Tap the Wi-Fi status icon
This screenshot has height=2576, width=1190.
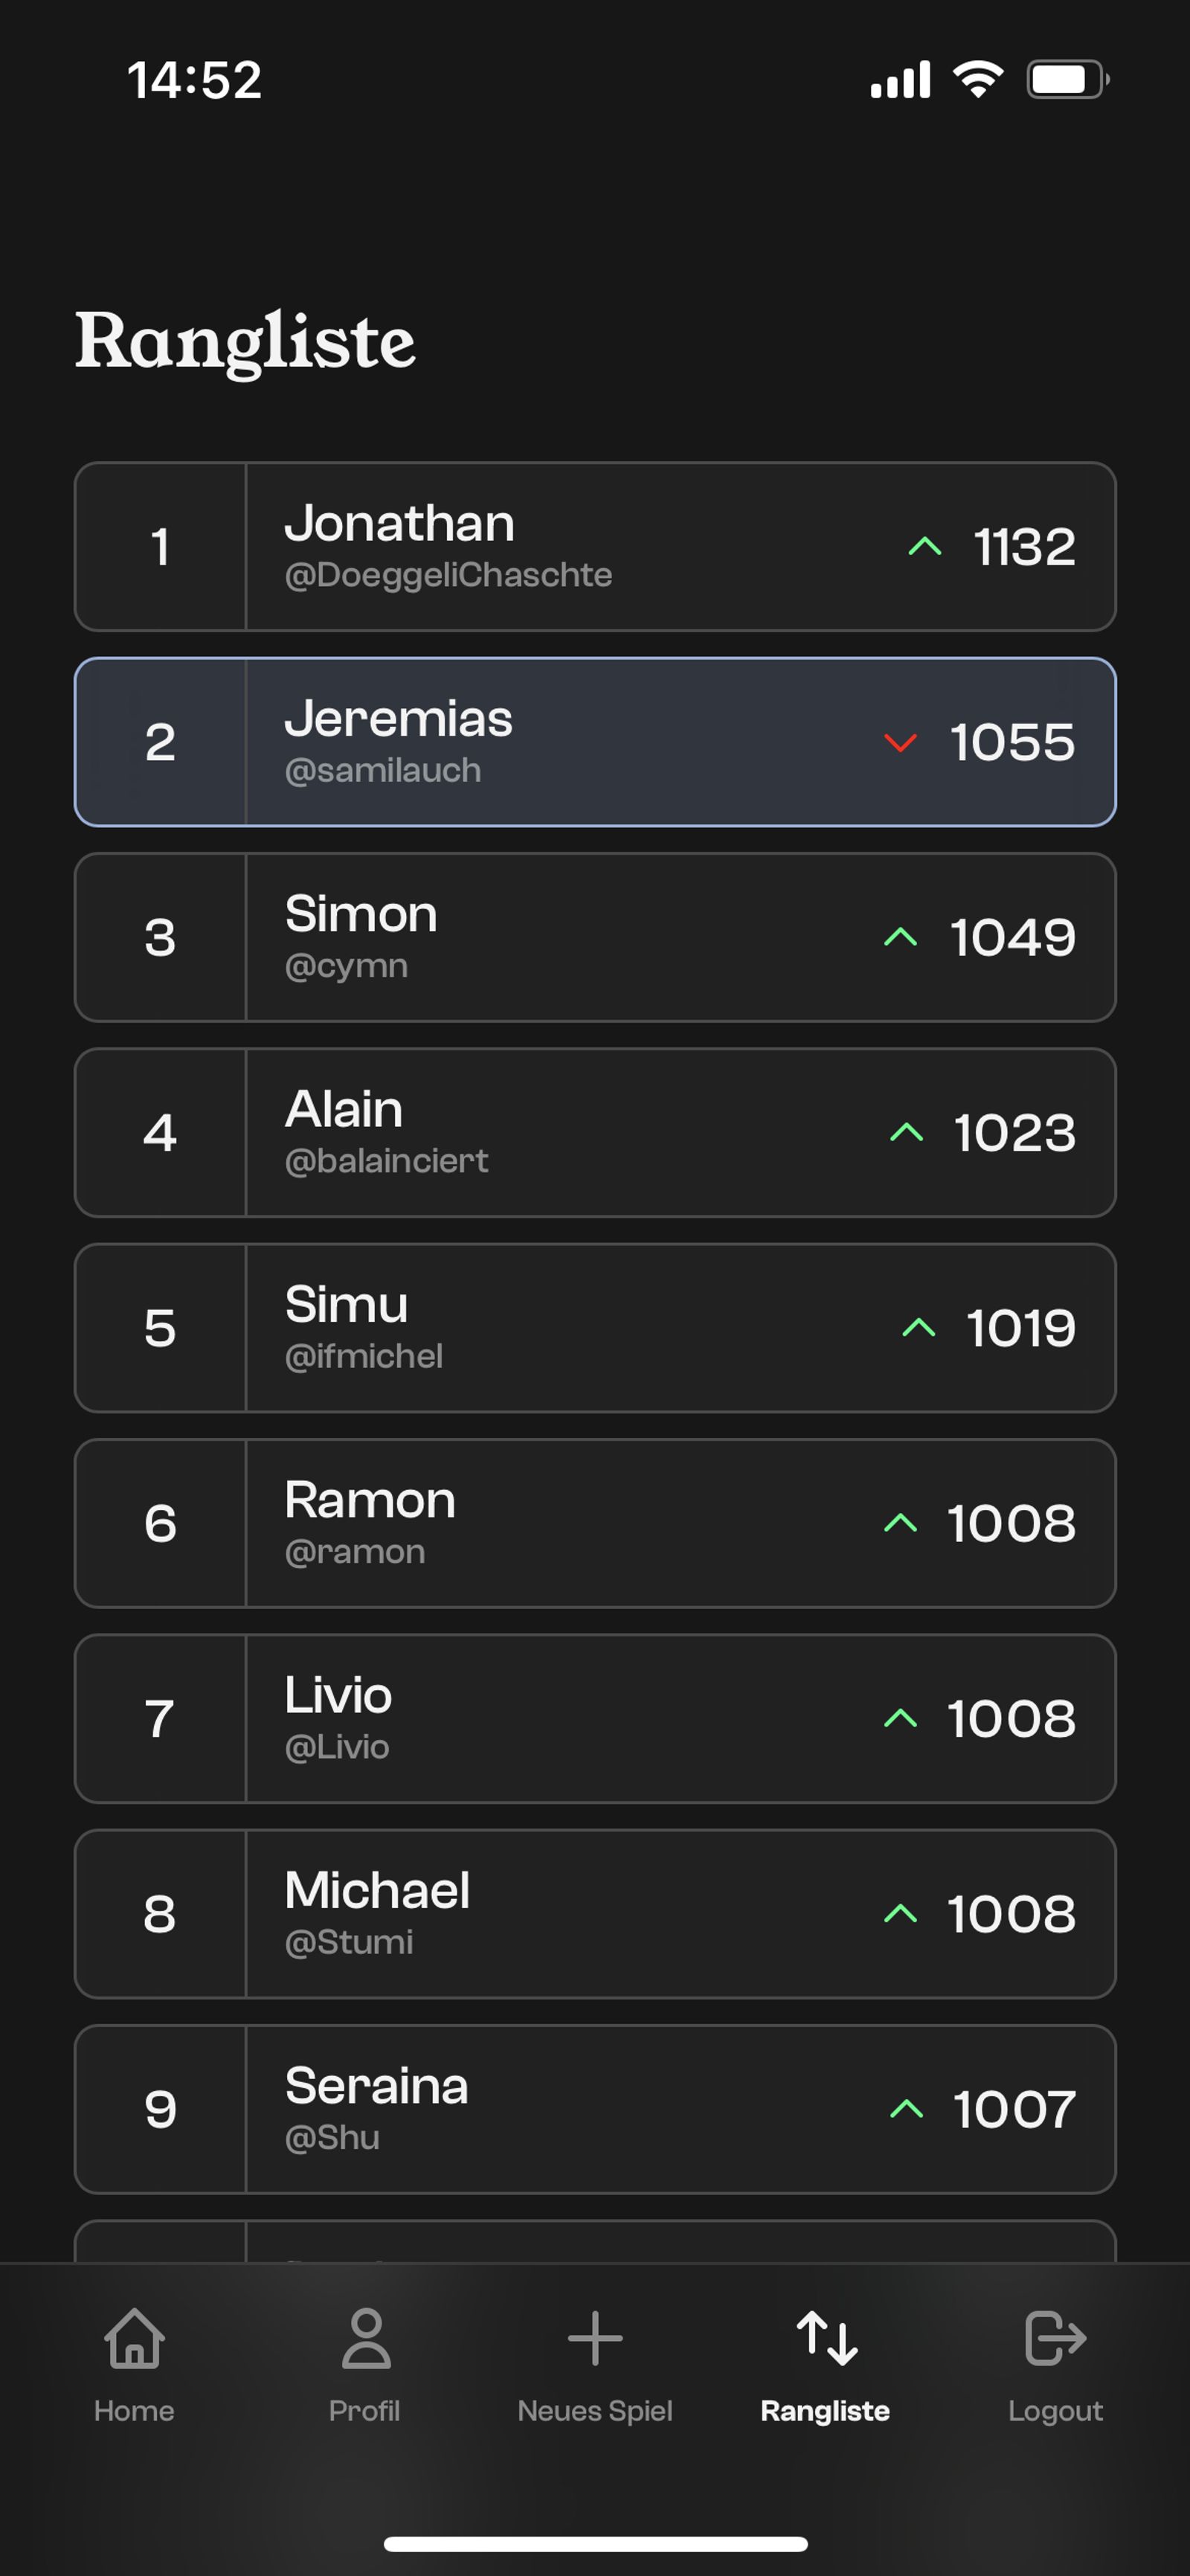[x=978, y=79]
